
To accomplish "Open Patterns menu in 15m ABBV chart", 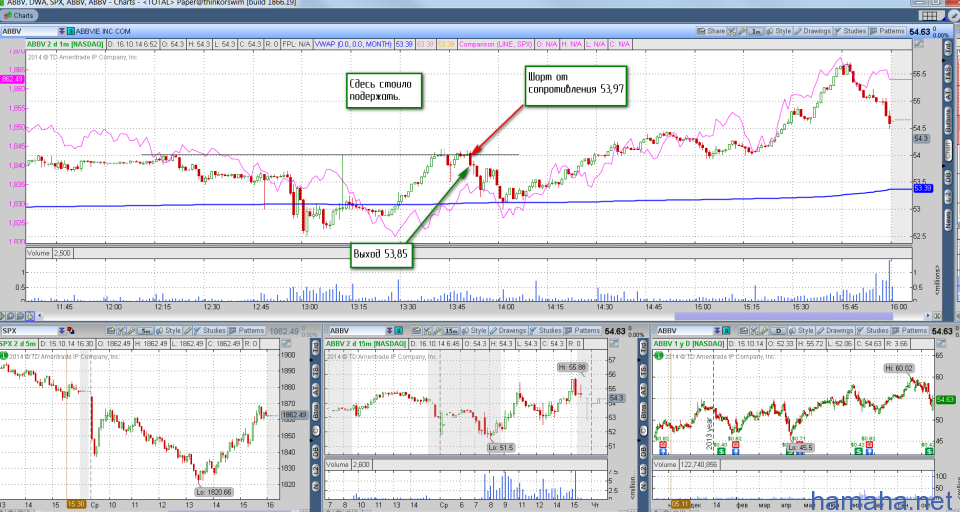I will 583,331.
